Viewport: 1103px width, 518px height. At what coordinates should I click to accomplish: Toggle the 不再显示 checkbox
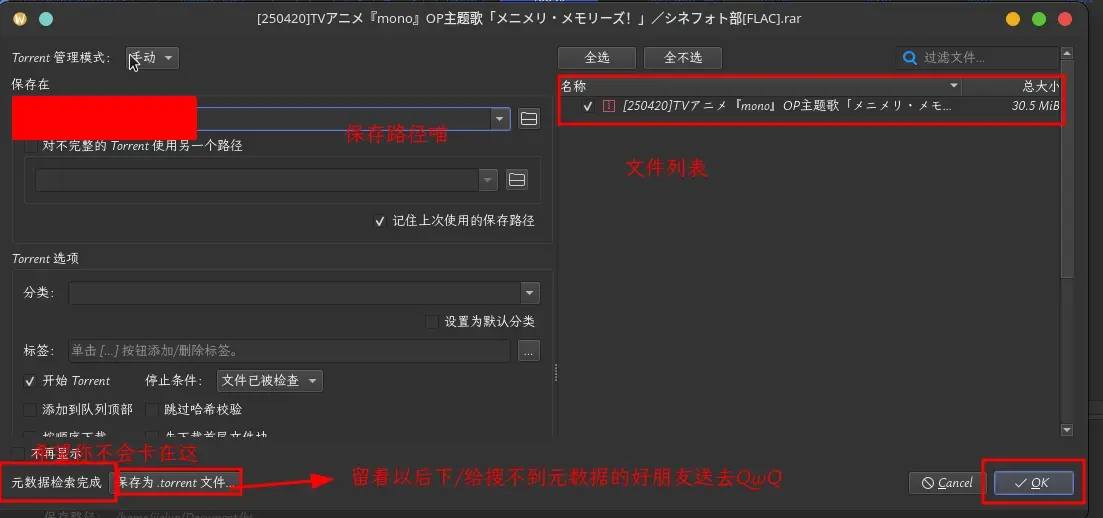(x=19, y=454)
